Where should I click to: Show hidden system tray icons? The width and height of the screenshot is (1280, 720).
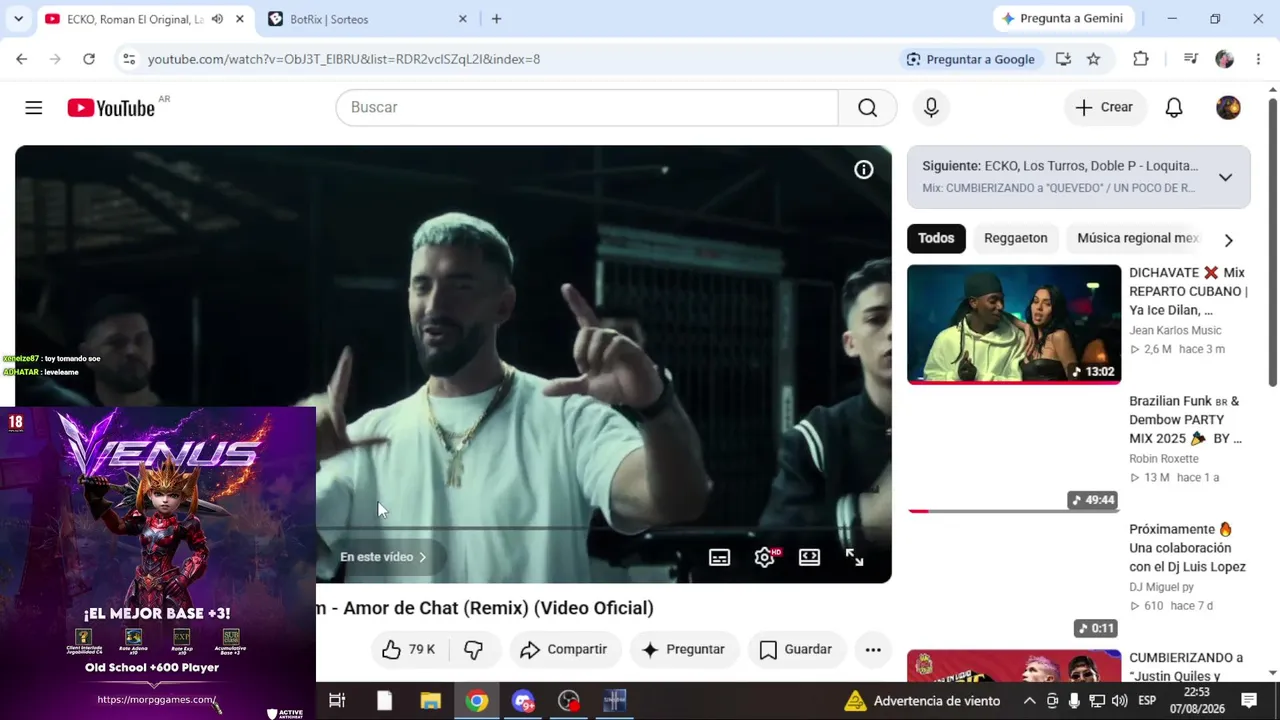pos(1029,701)
